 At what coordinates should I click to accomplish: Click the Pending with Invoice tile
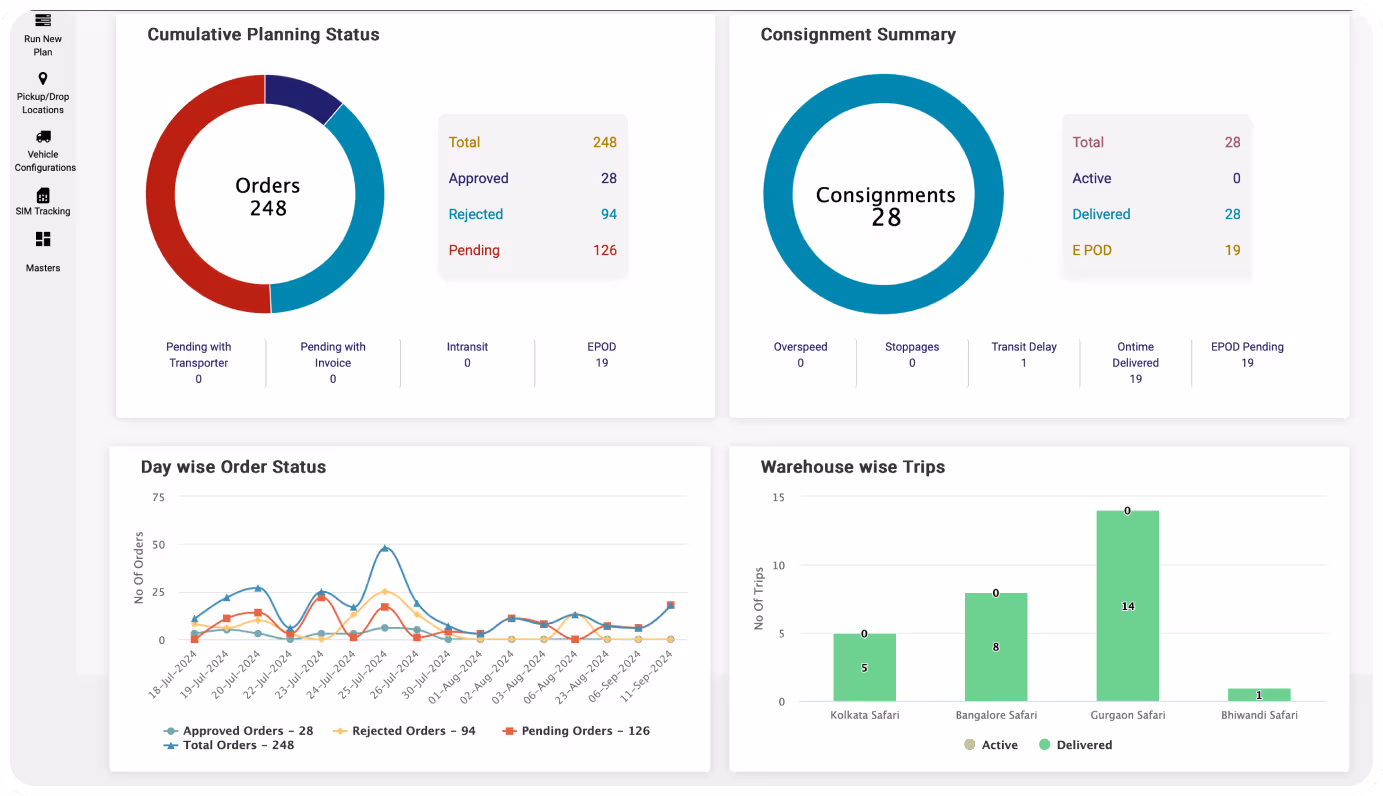pos(333,363)
